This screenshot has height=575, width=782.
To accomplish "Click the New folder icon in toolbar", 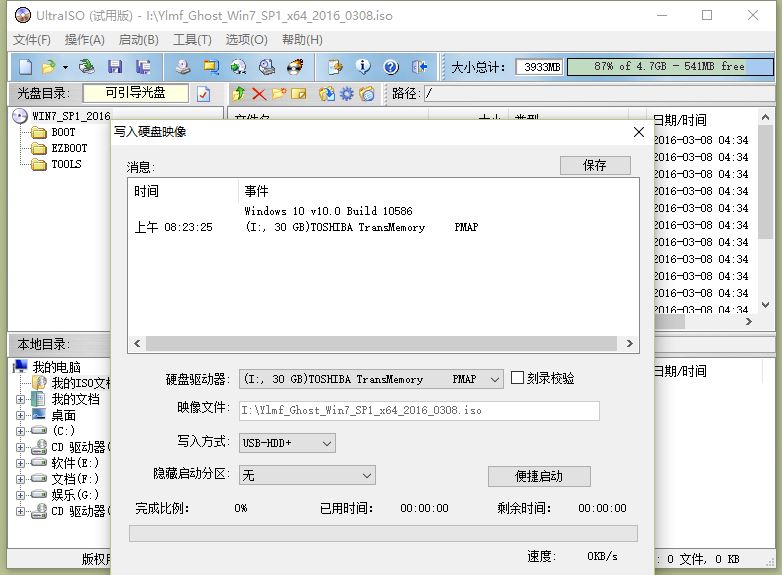I will coord(279,93).
